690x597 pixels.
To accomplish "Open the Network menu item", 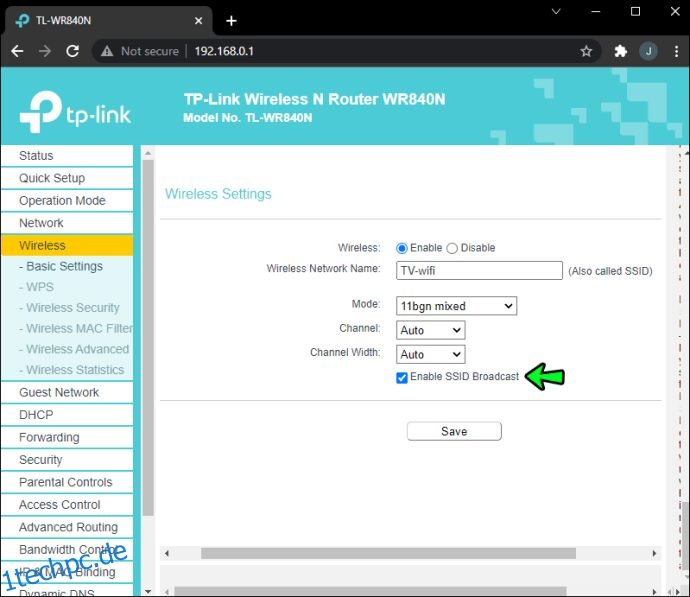I will pyautogui.click(x=67, y=223).
